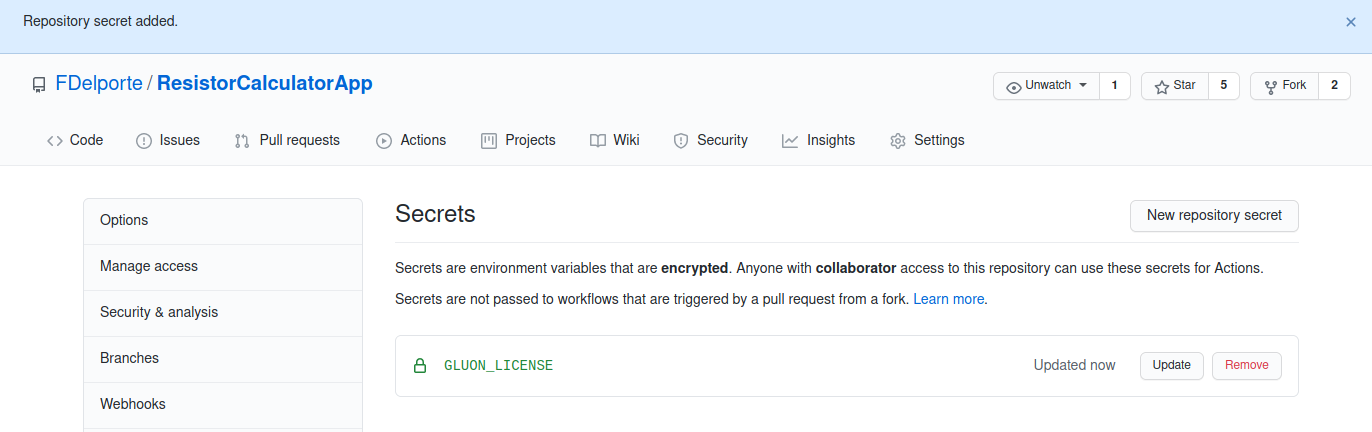Dismiss the 'Repository secret added' banner
The height and width of the screenshot is (432, 1372).
[x=1351, y=21]
